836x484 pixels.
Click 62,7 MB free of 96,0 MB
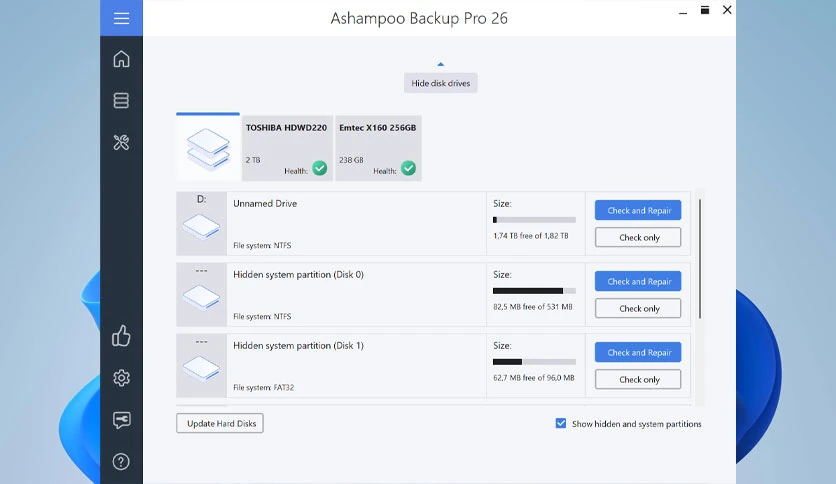click(534, 377)
